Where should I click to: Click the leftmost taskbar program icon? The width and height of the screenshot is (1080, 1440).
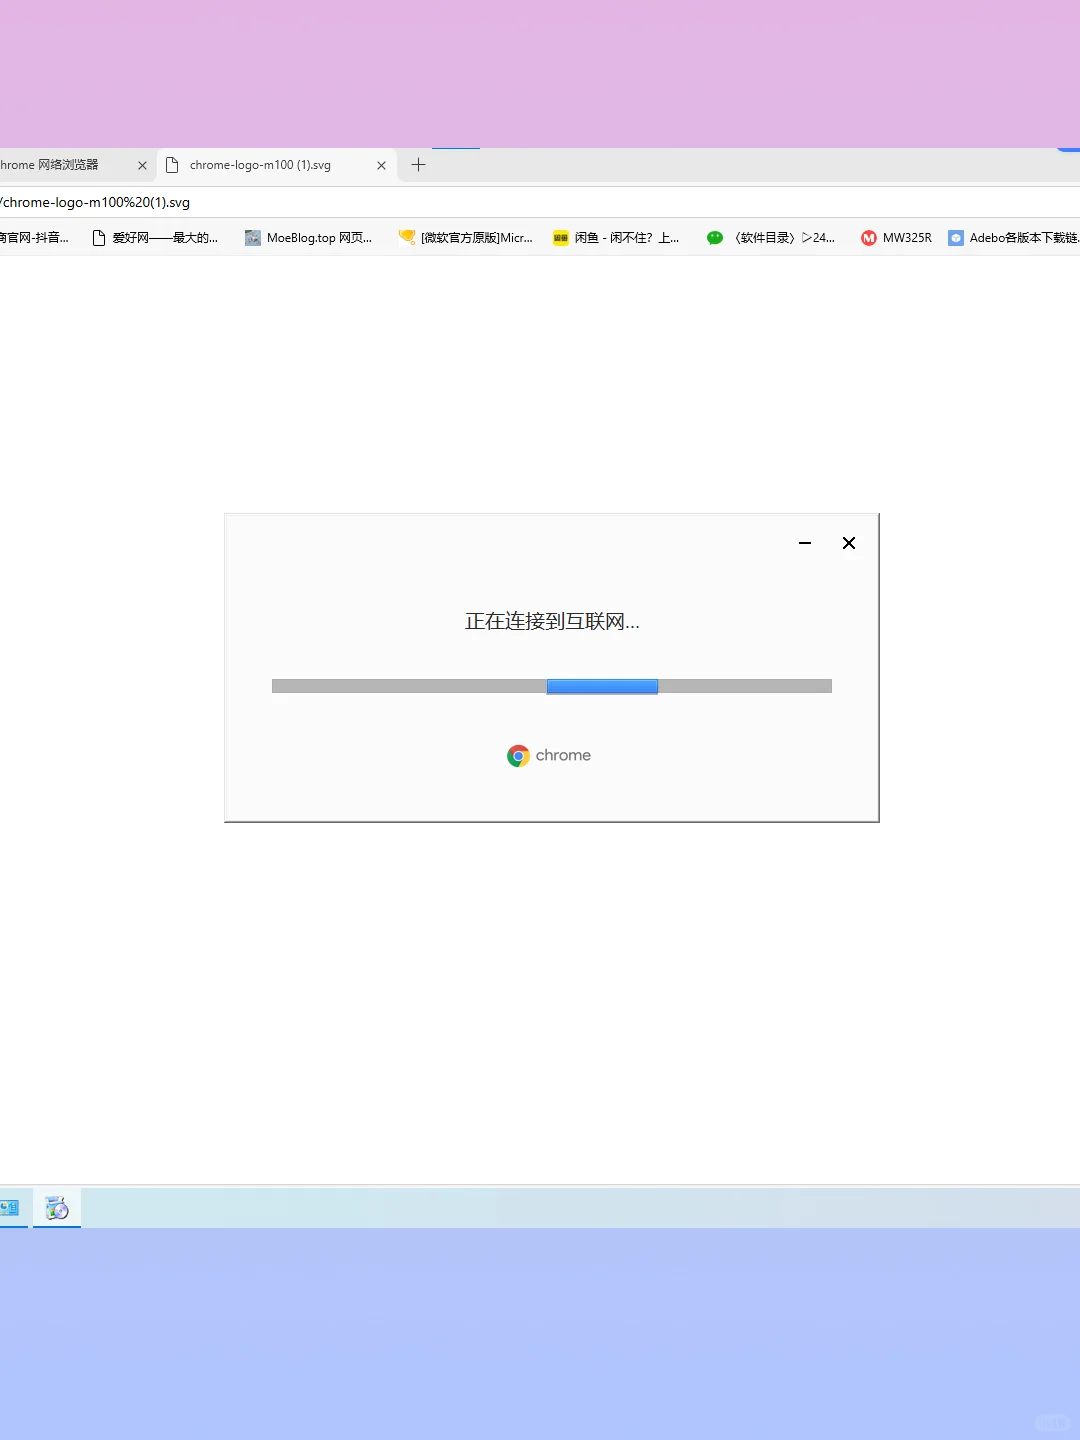[11, 1207]
